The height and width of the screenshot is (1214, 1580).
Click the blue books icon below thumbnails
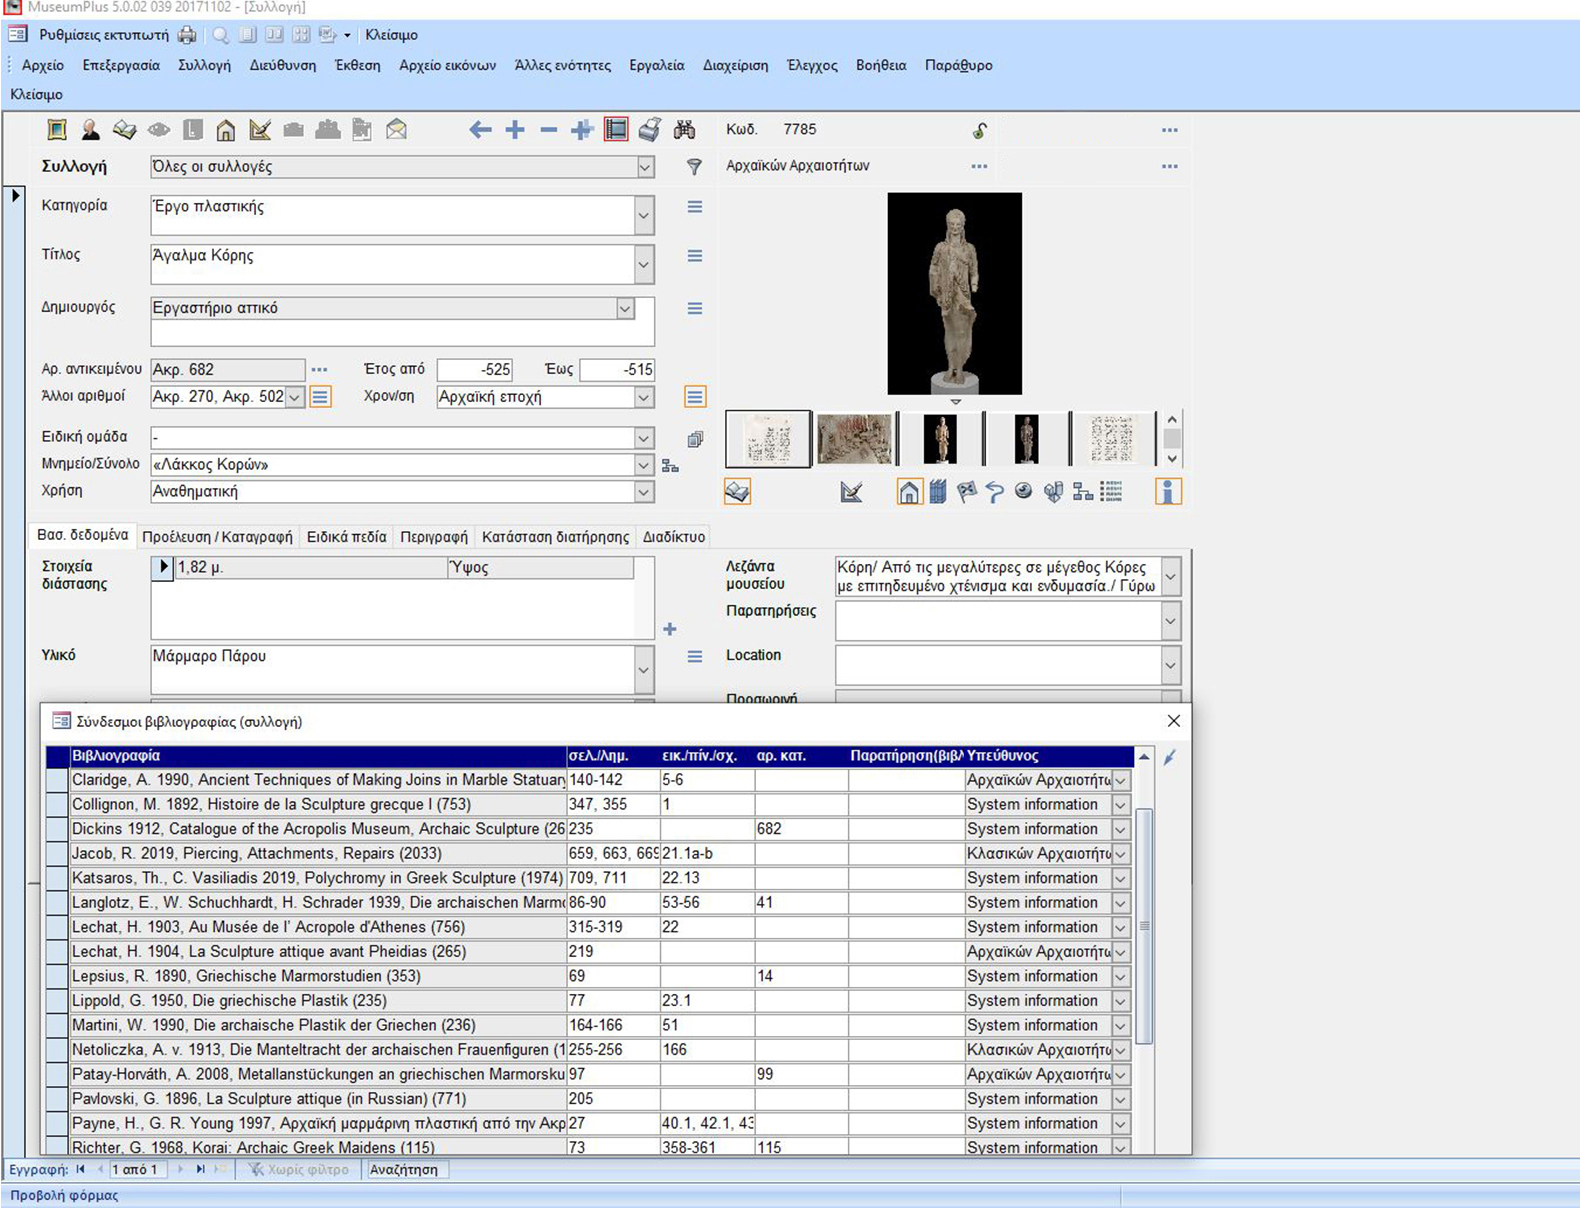[x=937, y=492]
